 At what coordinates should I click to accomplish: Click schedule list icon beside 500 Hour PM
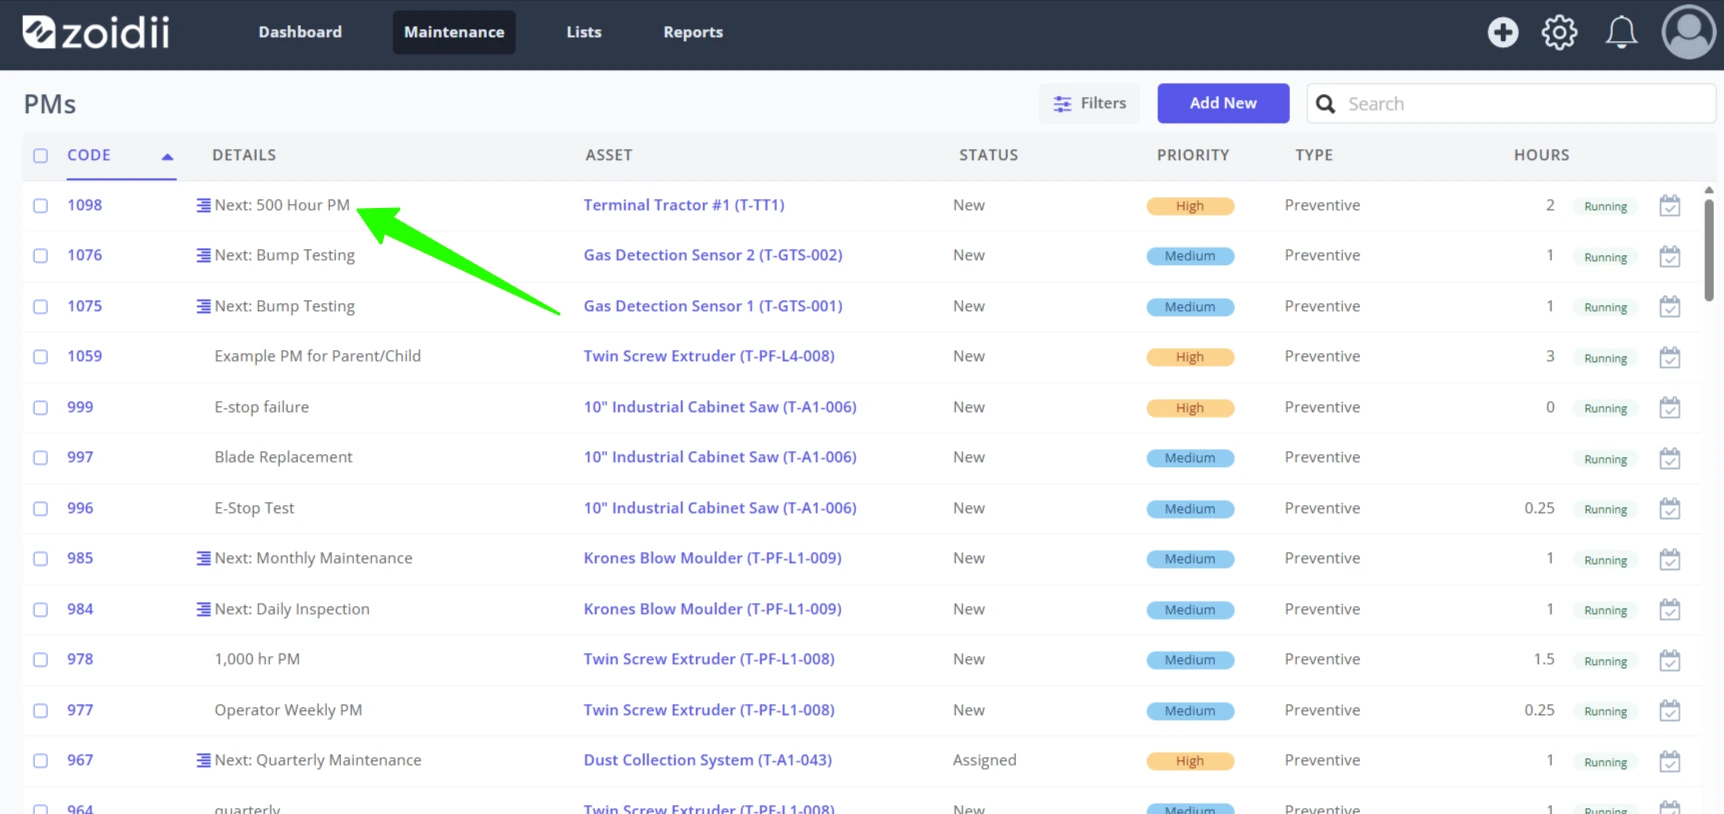(x=203, y=205)
